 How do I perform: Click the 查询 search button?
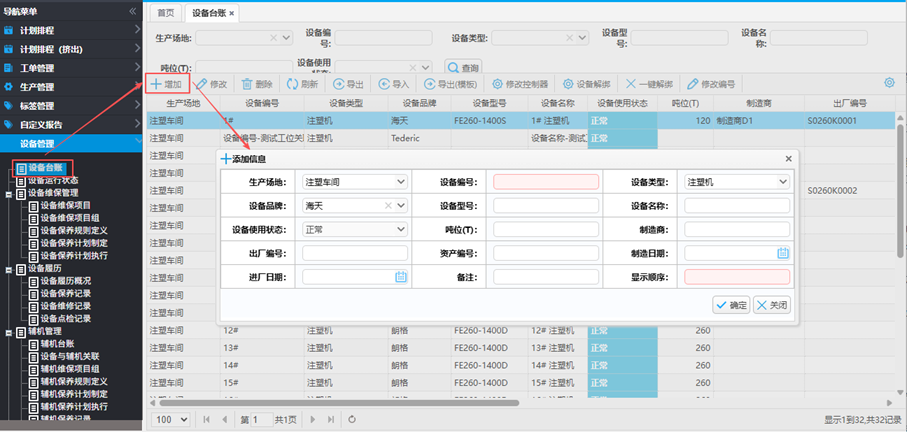[x=463, y=67]
